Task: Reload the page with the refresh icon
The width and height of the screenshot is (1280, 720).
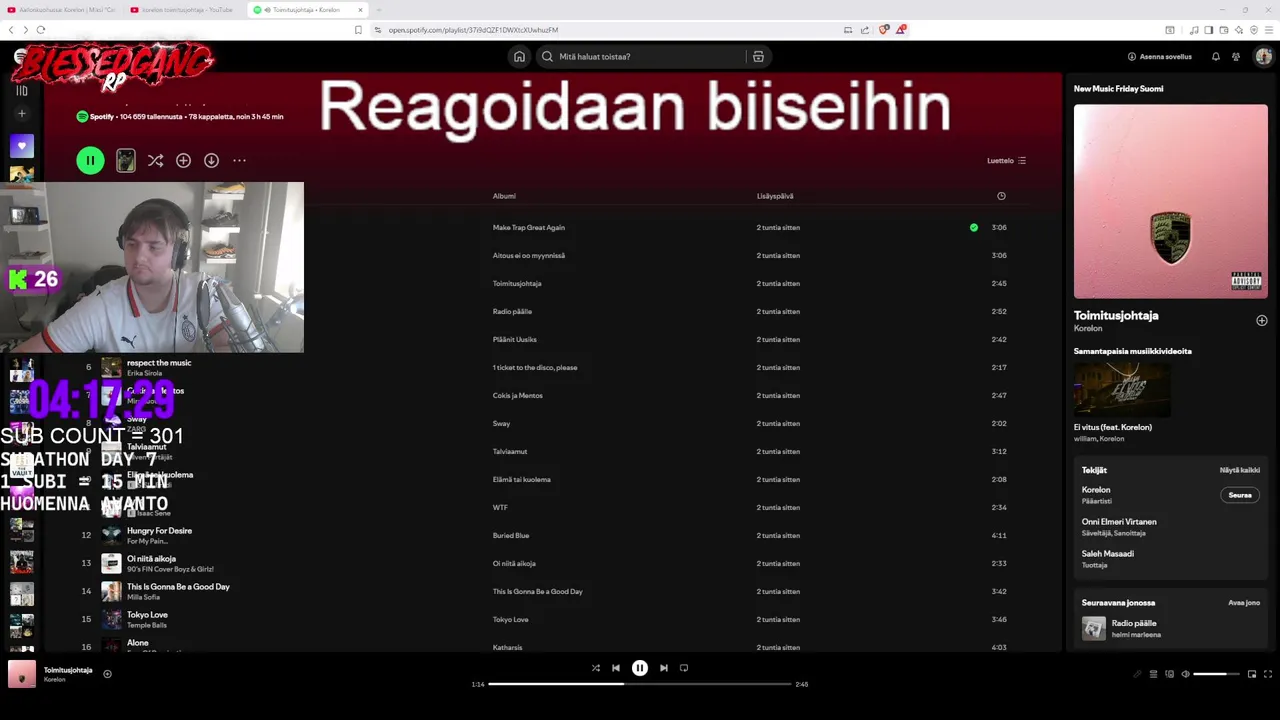Action: click(41, 30)
